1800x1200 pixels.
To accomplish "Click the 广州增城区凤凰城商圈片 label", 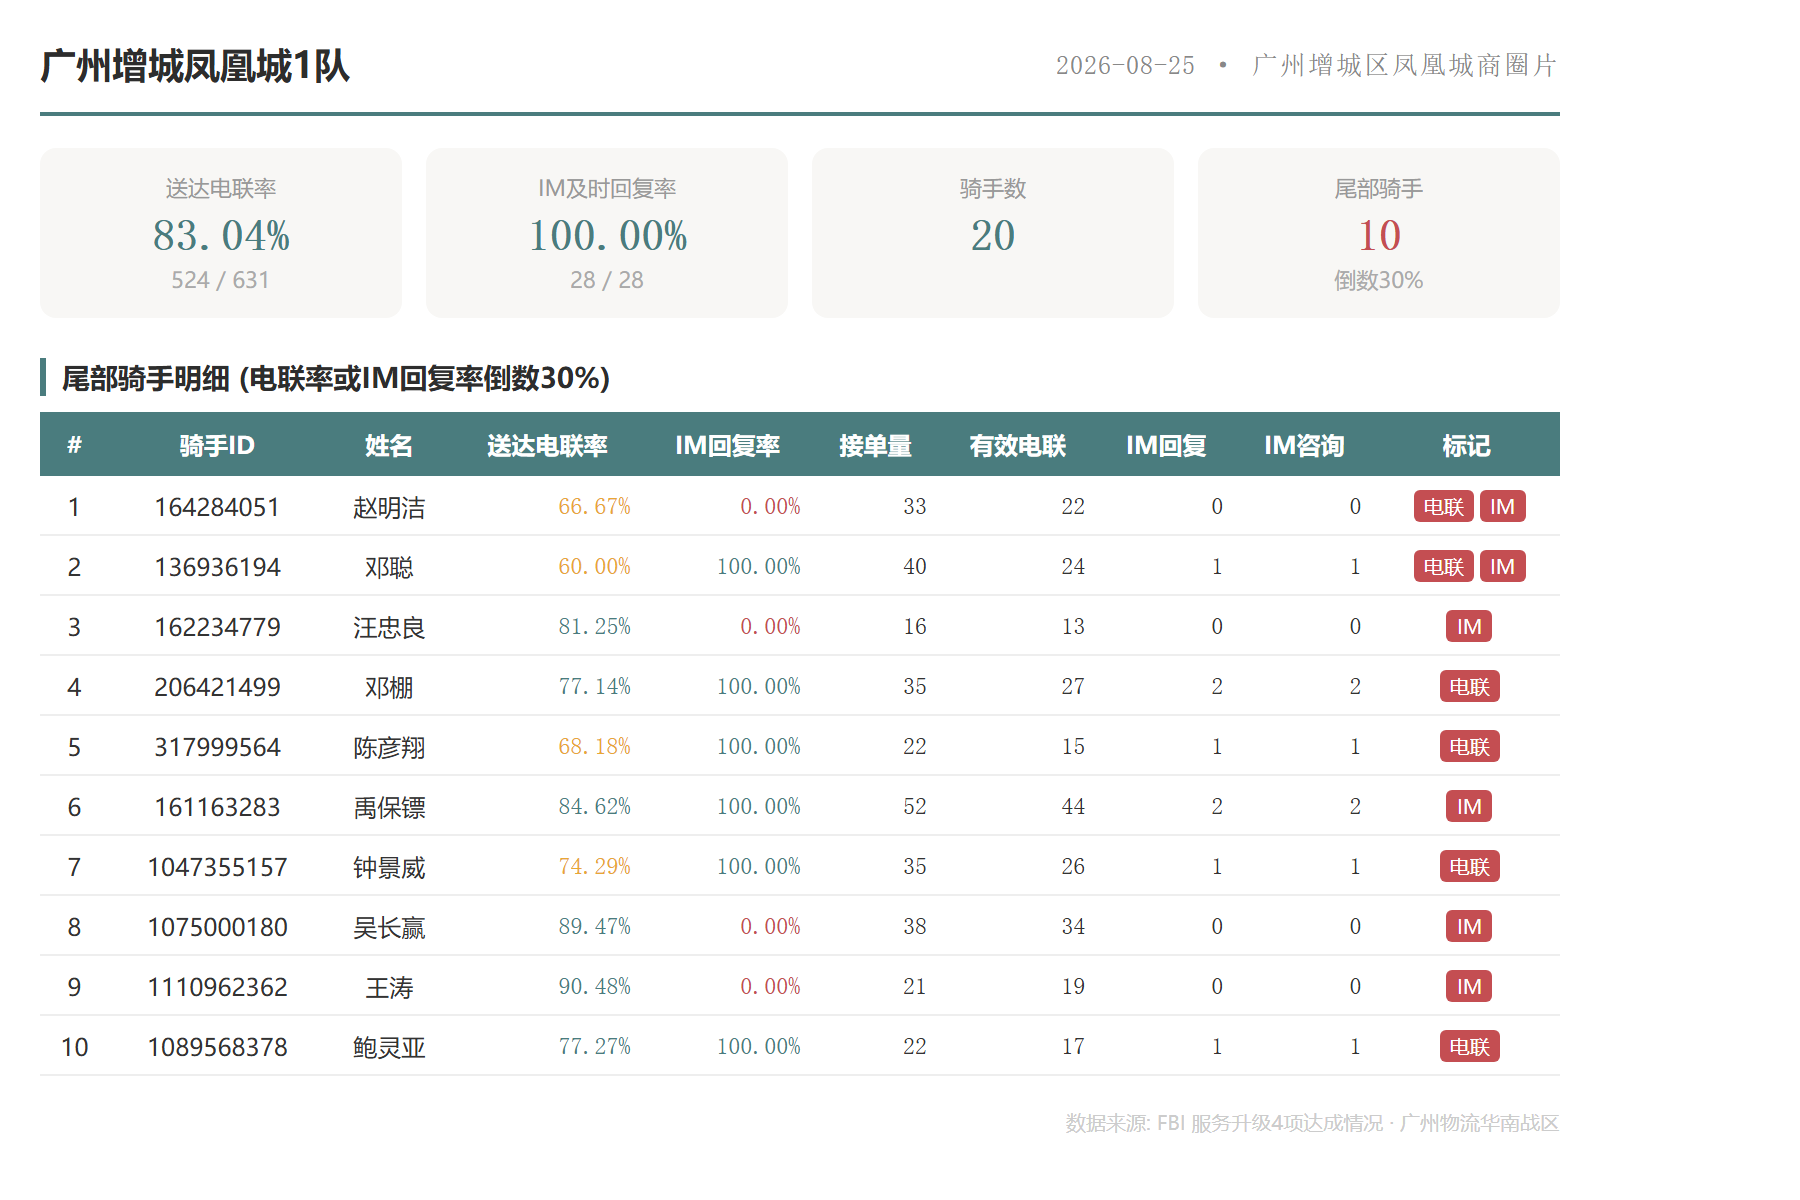I will 1405,66.
